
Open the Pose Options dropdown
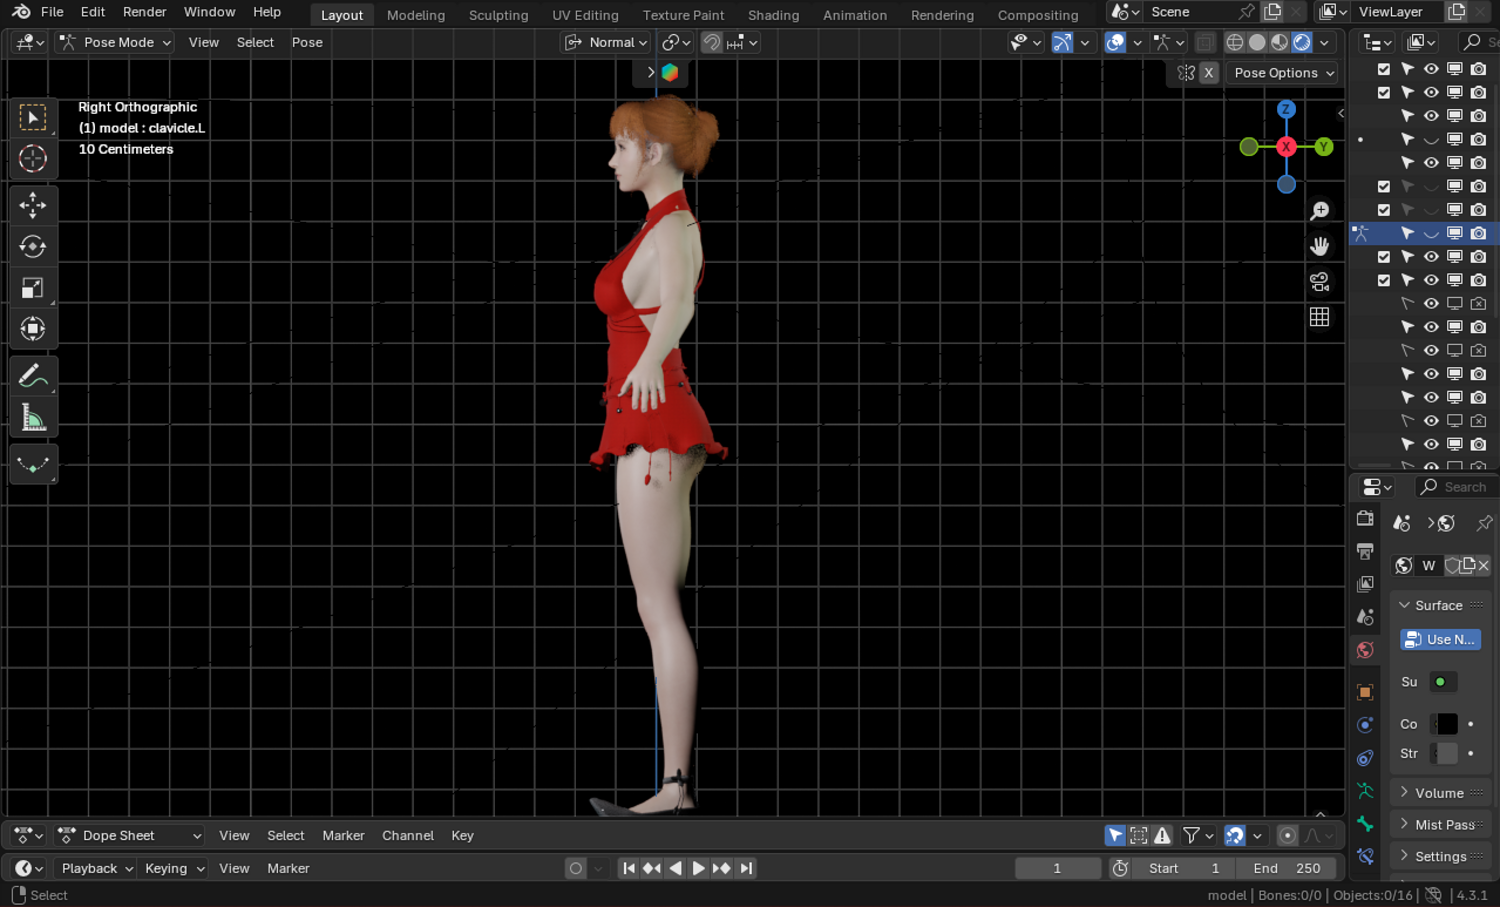(1283, 73)
